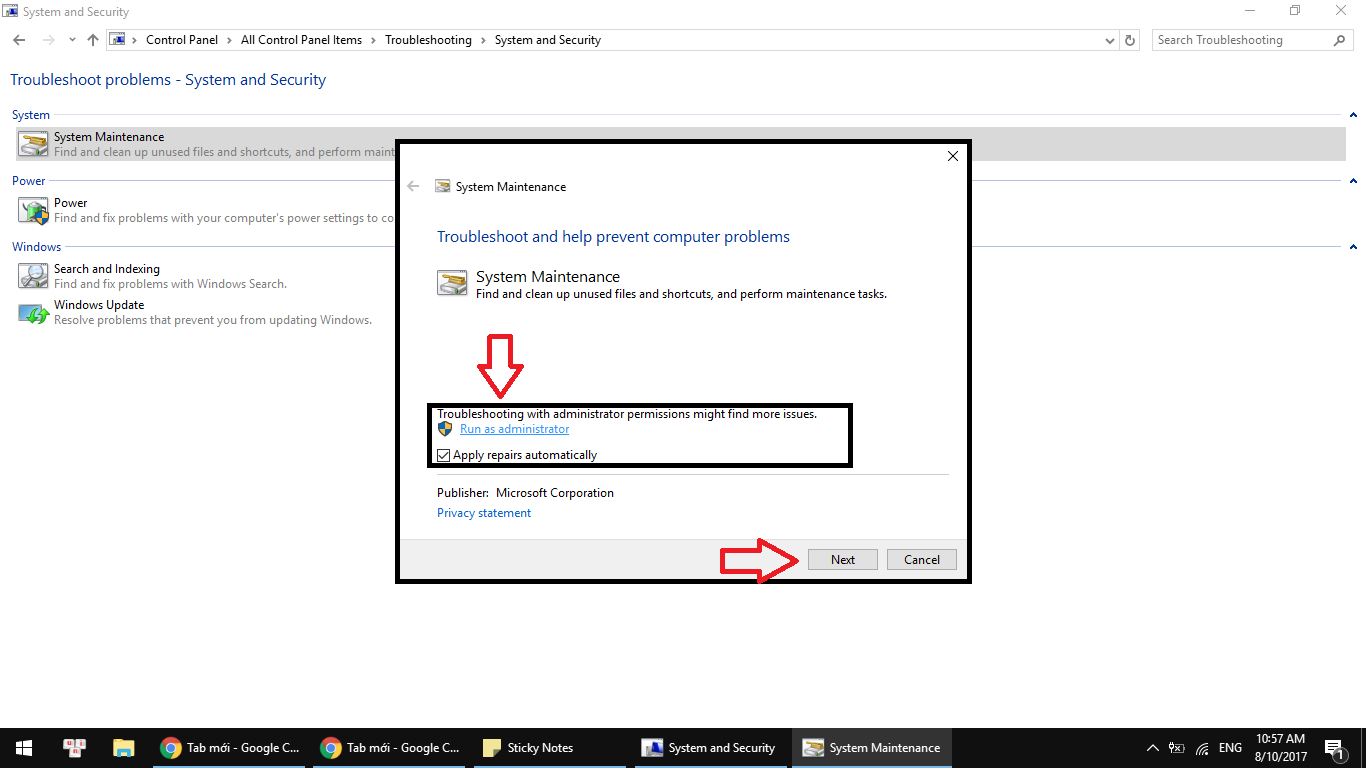
Task: Open the System Maintenance troubleshooter list icon
Action: pos(33,145)
